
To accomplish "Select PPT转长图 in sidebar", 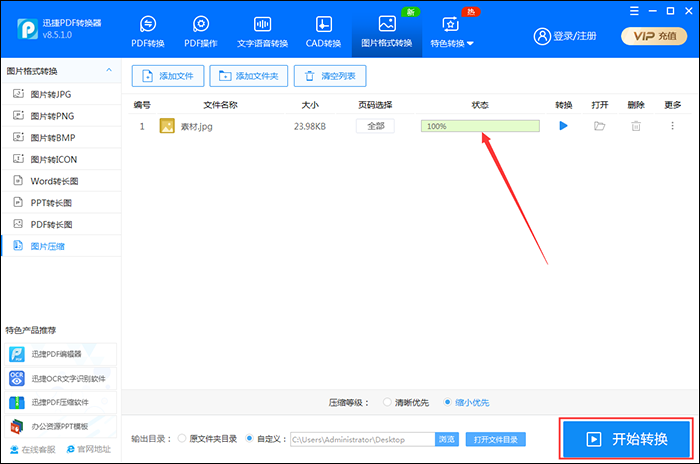I will 61,203.
